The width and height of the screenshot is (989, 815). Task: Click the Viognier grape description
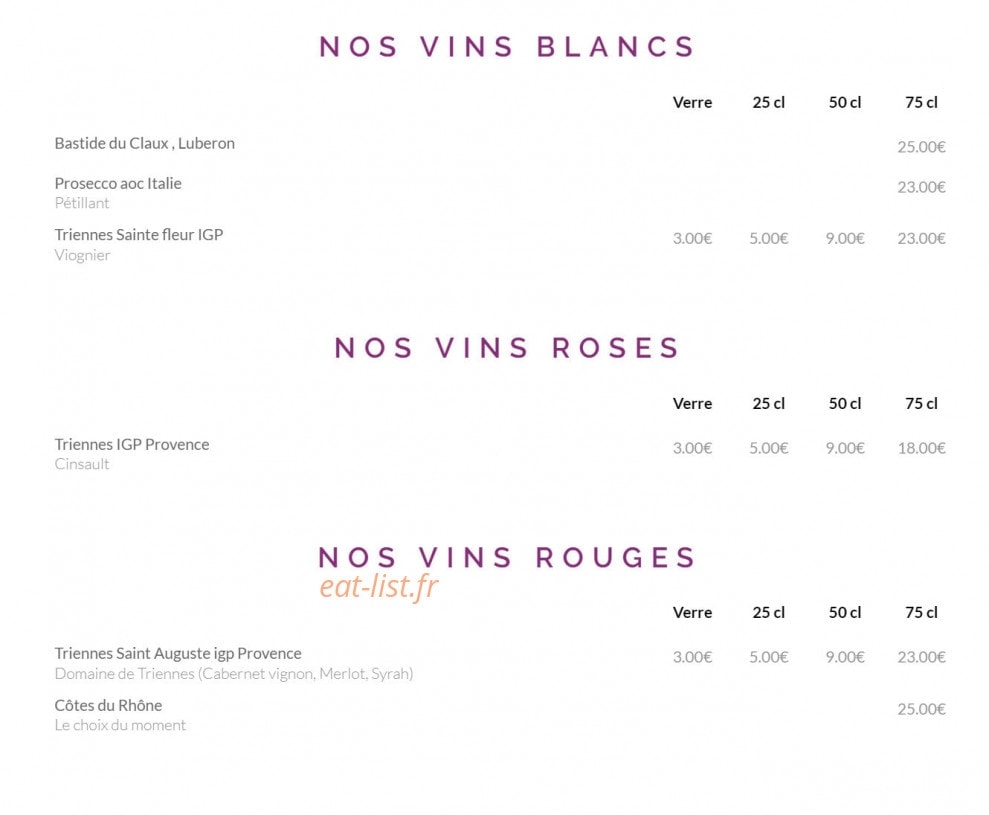pos(82,255)
